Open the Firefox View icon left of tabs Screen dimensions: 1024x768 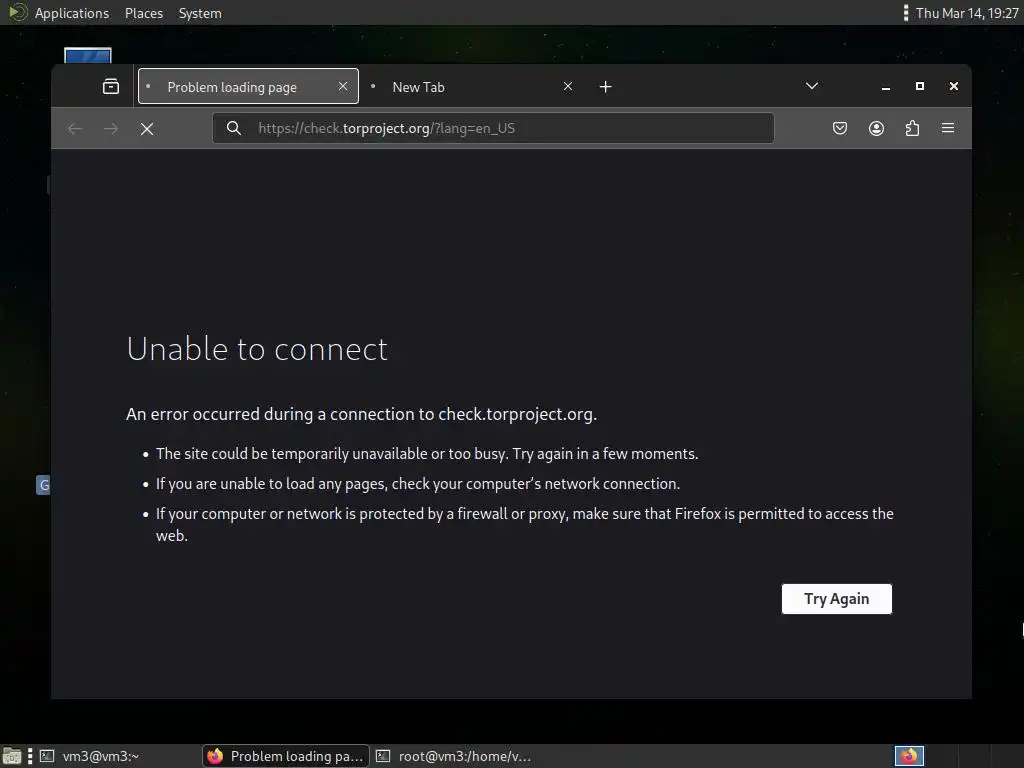tap(111, 86)
